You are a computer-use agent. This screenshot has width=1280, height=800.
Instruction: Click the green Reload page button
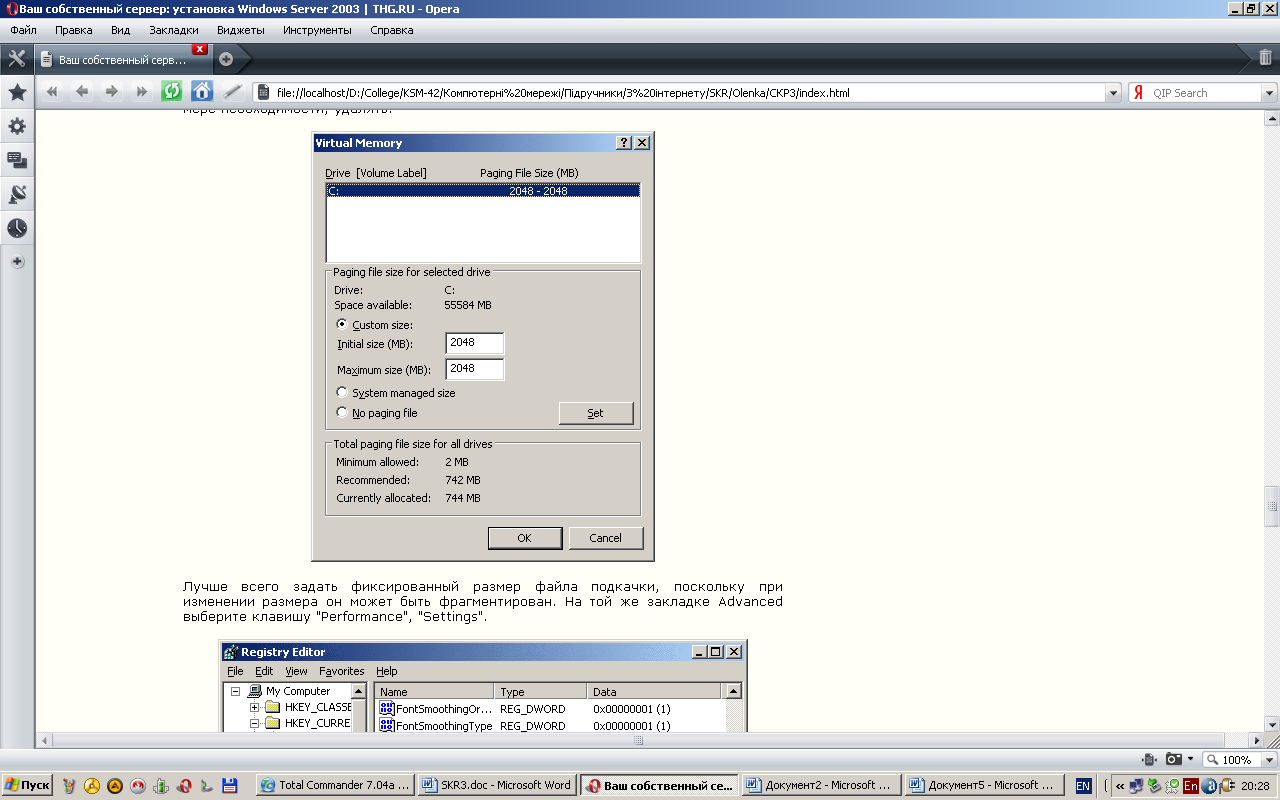(x=172, y=92)
